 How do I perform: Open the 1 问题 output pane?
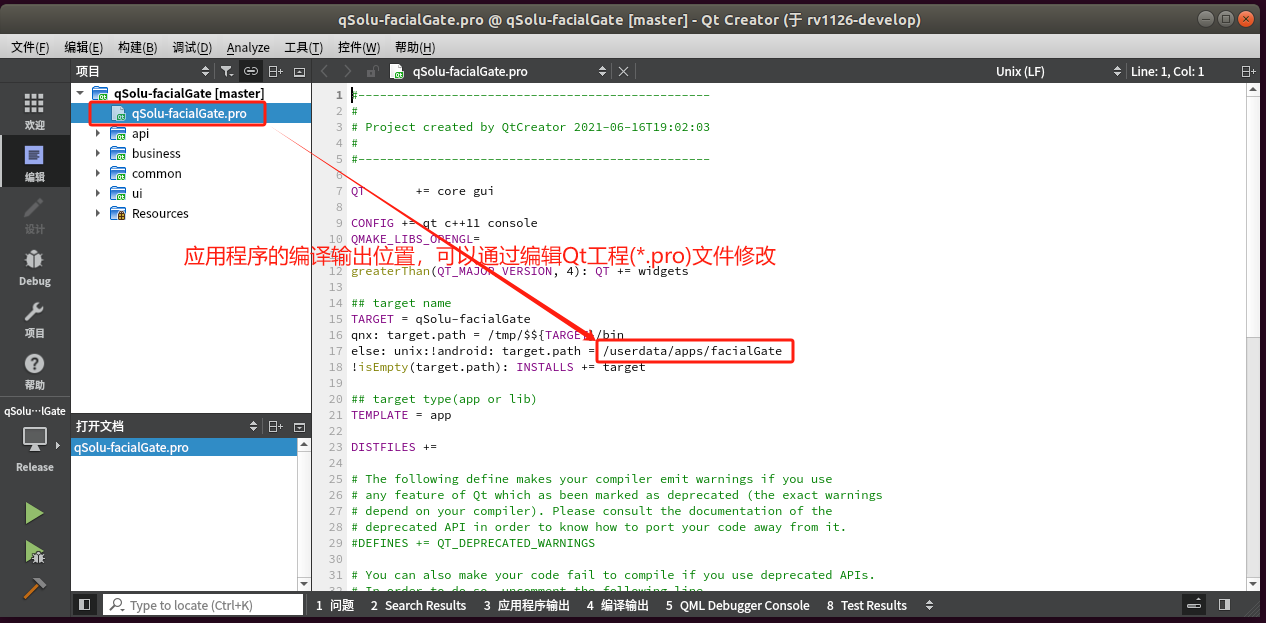pos(335,605)
